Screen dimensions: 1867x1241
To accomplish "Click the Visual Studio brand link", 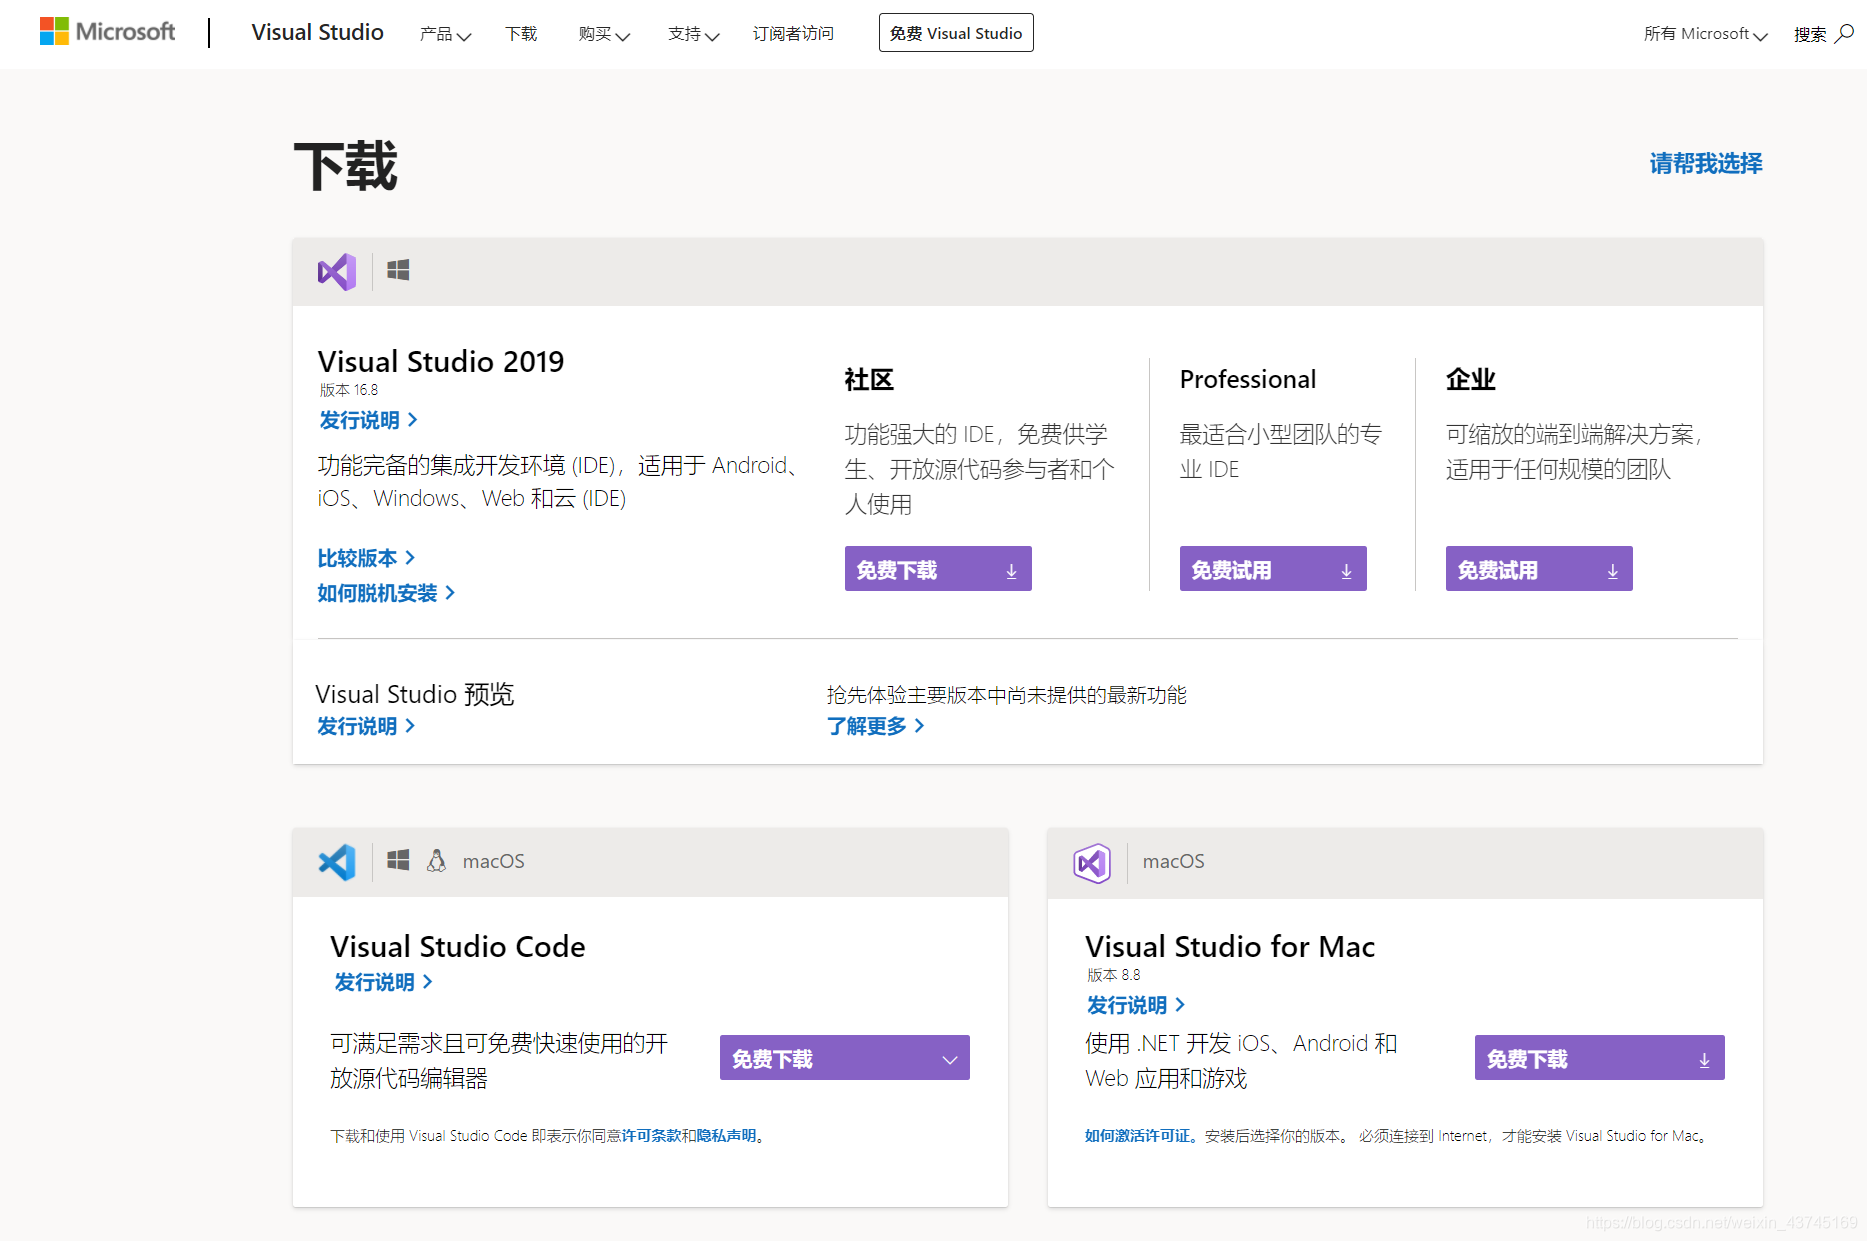I will 317,32.
